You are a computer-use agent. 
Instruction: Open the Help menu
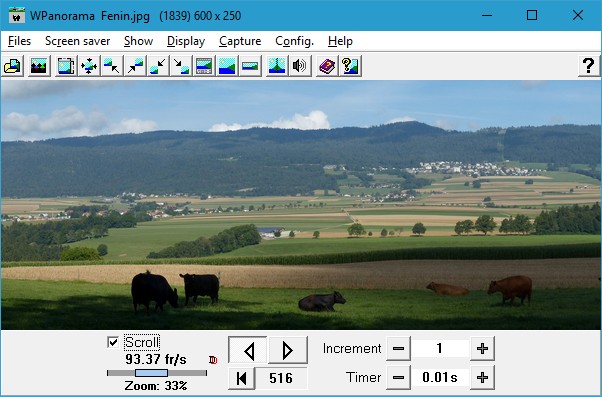(x=340, y=41)
